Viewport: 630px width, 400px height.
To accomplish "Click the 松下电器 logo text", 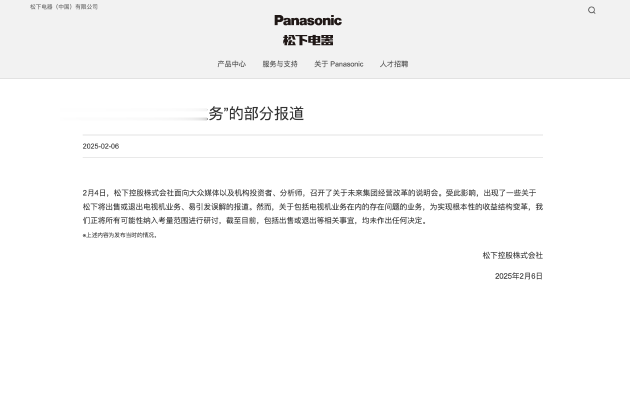I will point(308,40).
